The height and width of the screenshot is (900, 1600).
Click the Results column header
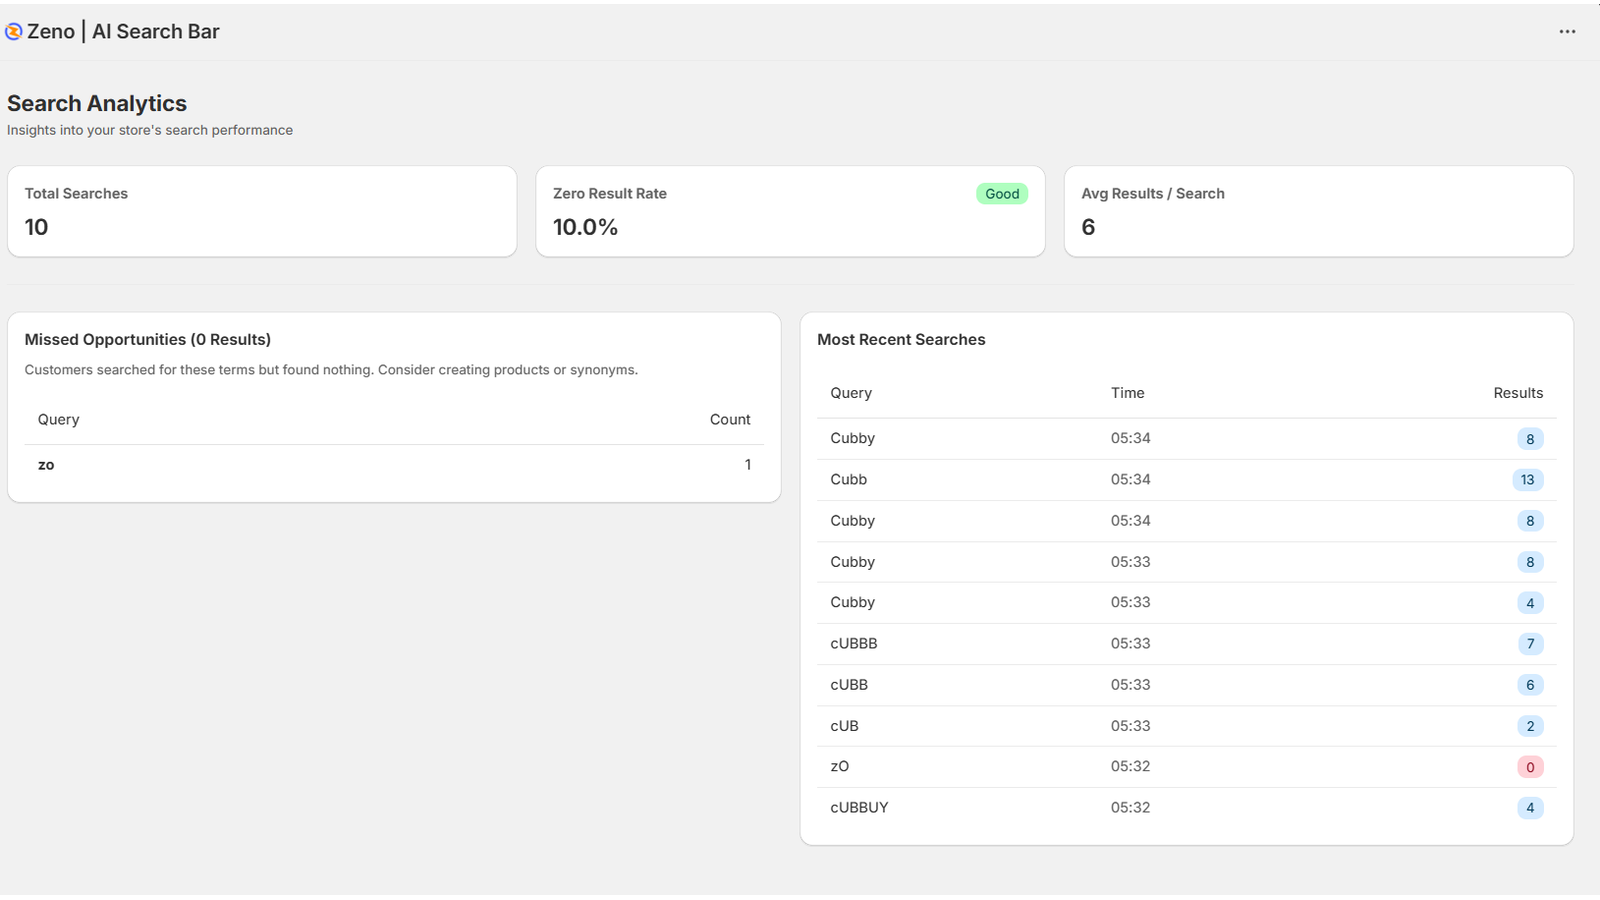[x=1518, y=392]
